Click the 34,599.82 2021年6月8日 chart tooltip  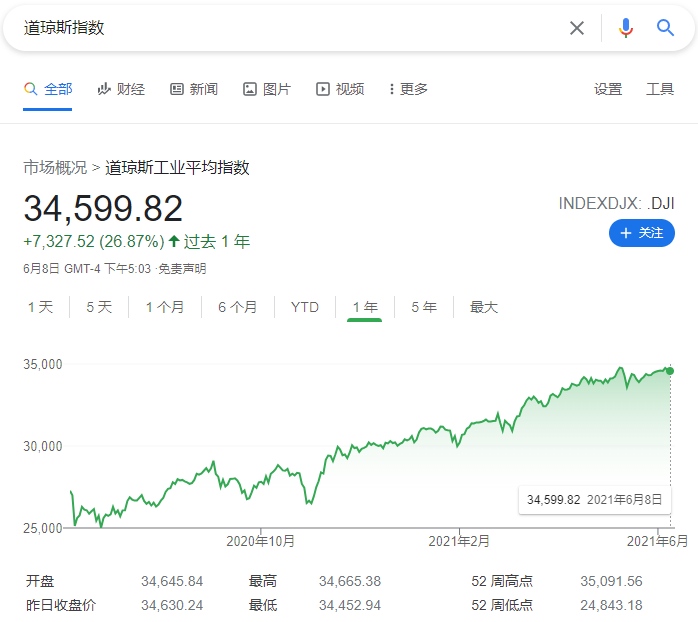(595, 500)
